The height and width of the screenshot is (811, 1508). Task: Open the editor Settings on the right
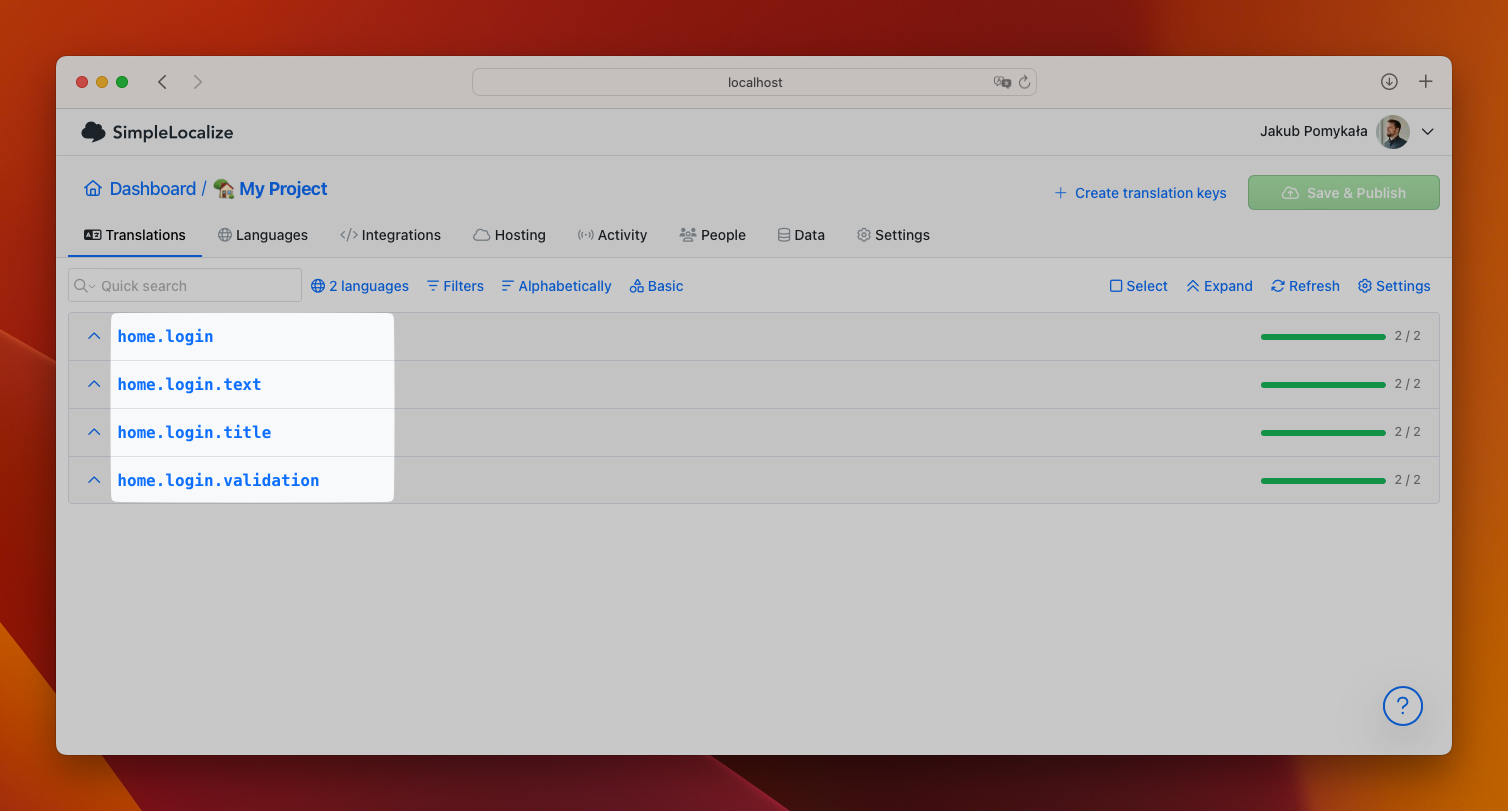tap(1394, 286)
